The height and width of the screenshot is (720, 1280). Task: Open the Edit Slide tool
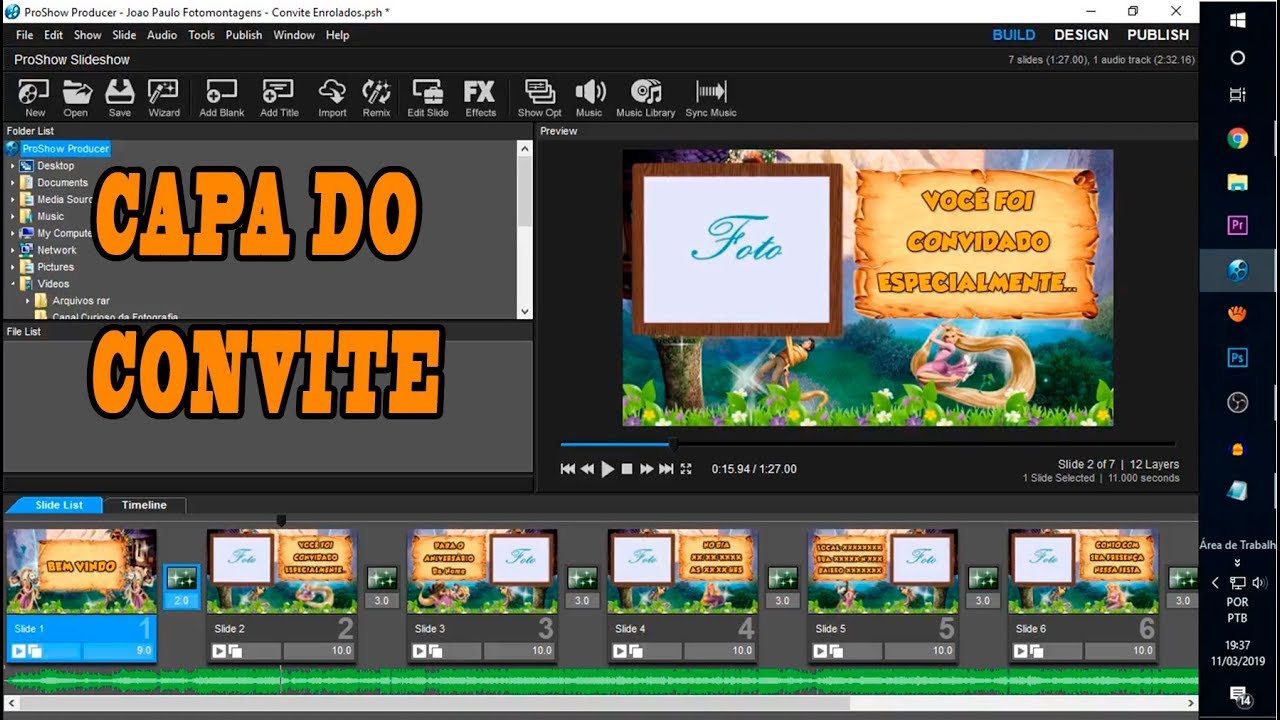point(428,98)
